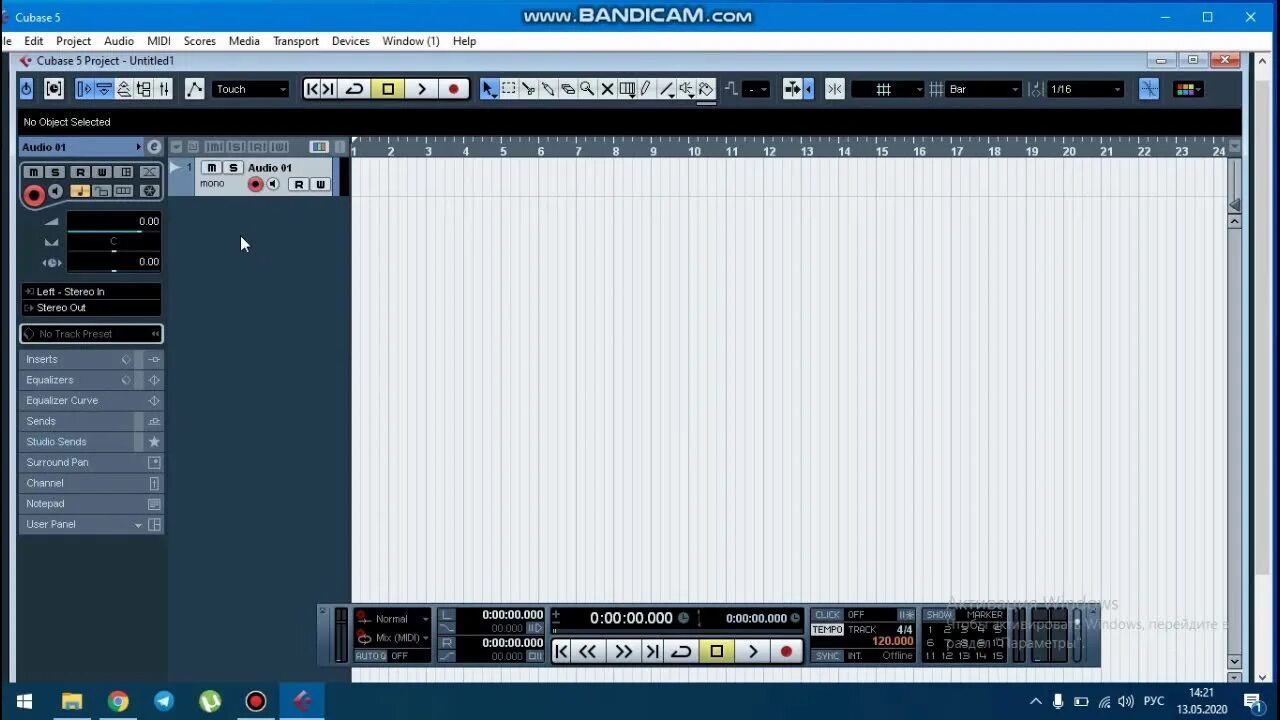Select the Mute X tool

tap(607, 89)
